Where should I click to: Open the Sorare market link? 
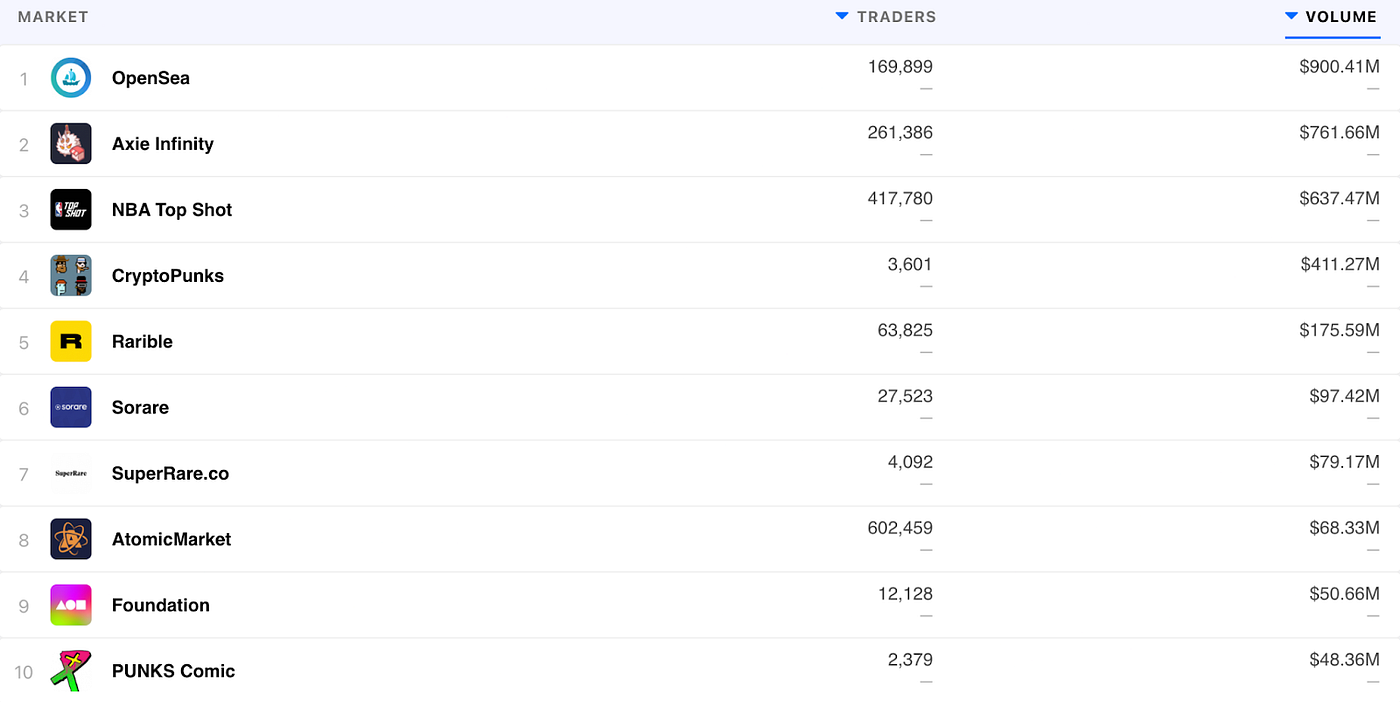point(140,408)
